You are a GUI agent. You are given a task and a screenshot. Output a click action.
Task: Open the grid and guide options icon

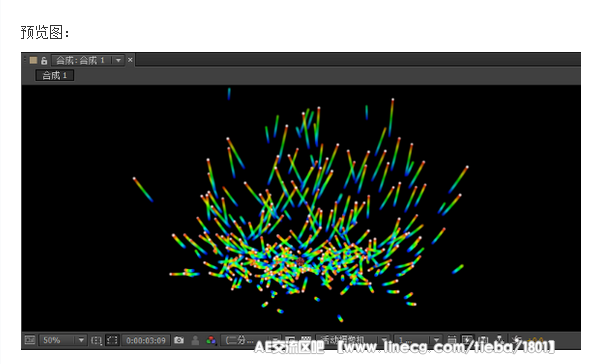pos(96,341)
